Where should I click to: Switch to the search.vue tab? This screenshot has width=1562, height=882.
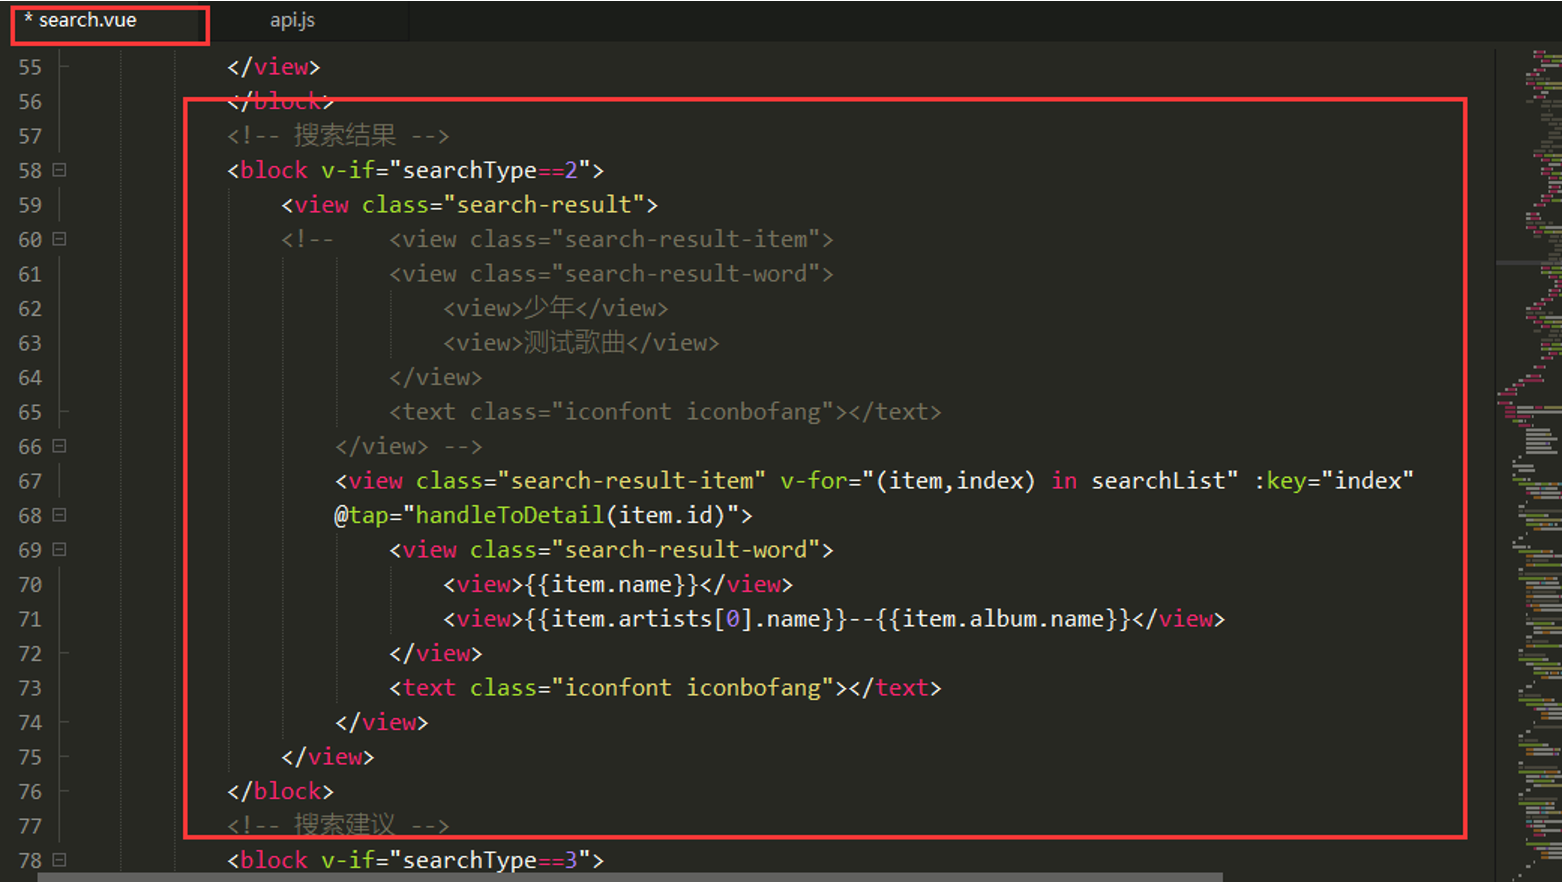pos(88,20)
